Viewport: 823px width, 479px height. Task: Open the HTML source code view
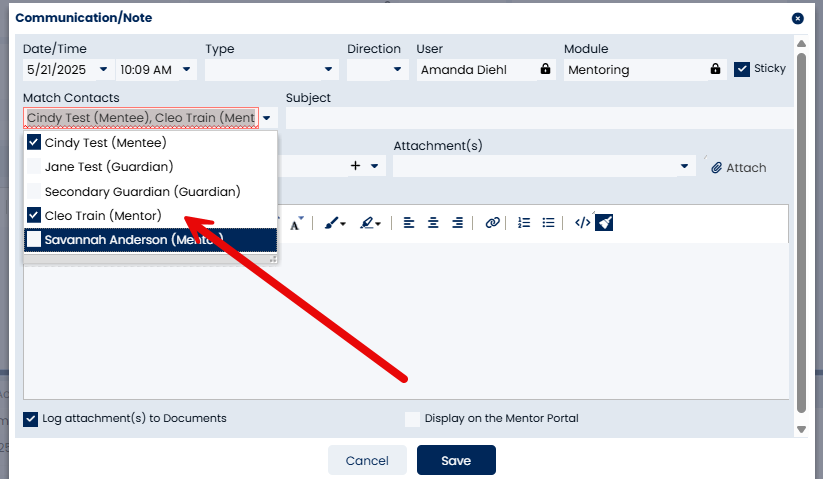582,223
